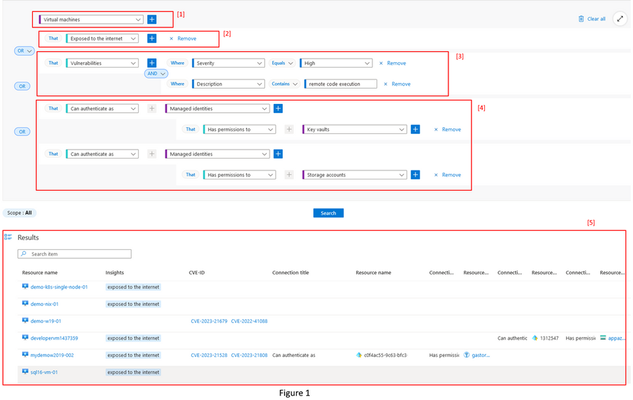Open the CVE-2023-21679 link

pyautogui.click(x=209, y=321)
